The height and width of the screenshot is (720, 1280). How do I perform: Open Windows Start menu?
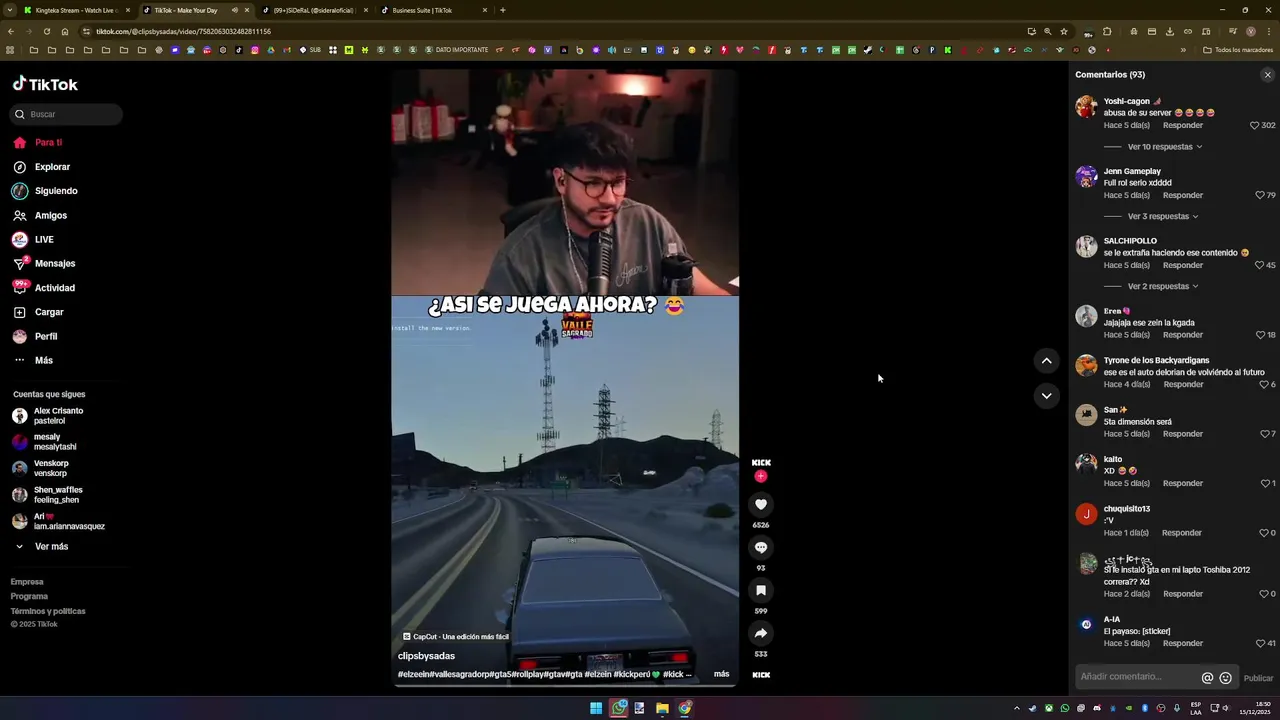596,708
